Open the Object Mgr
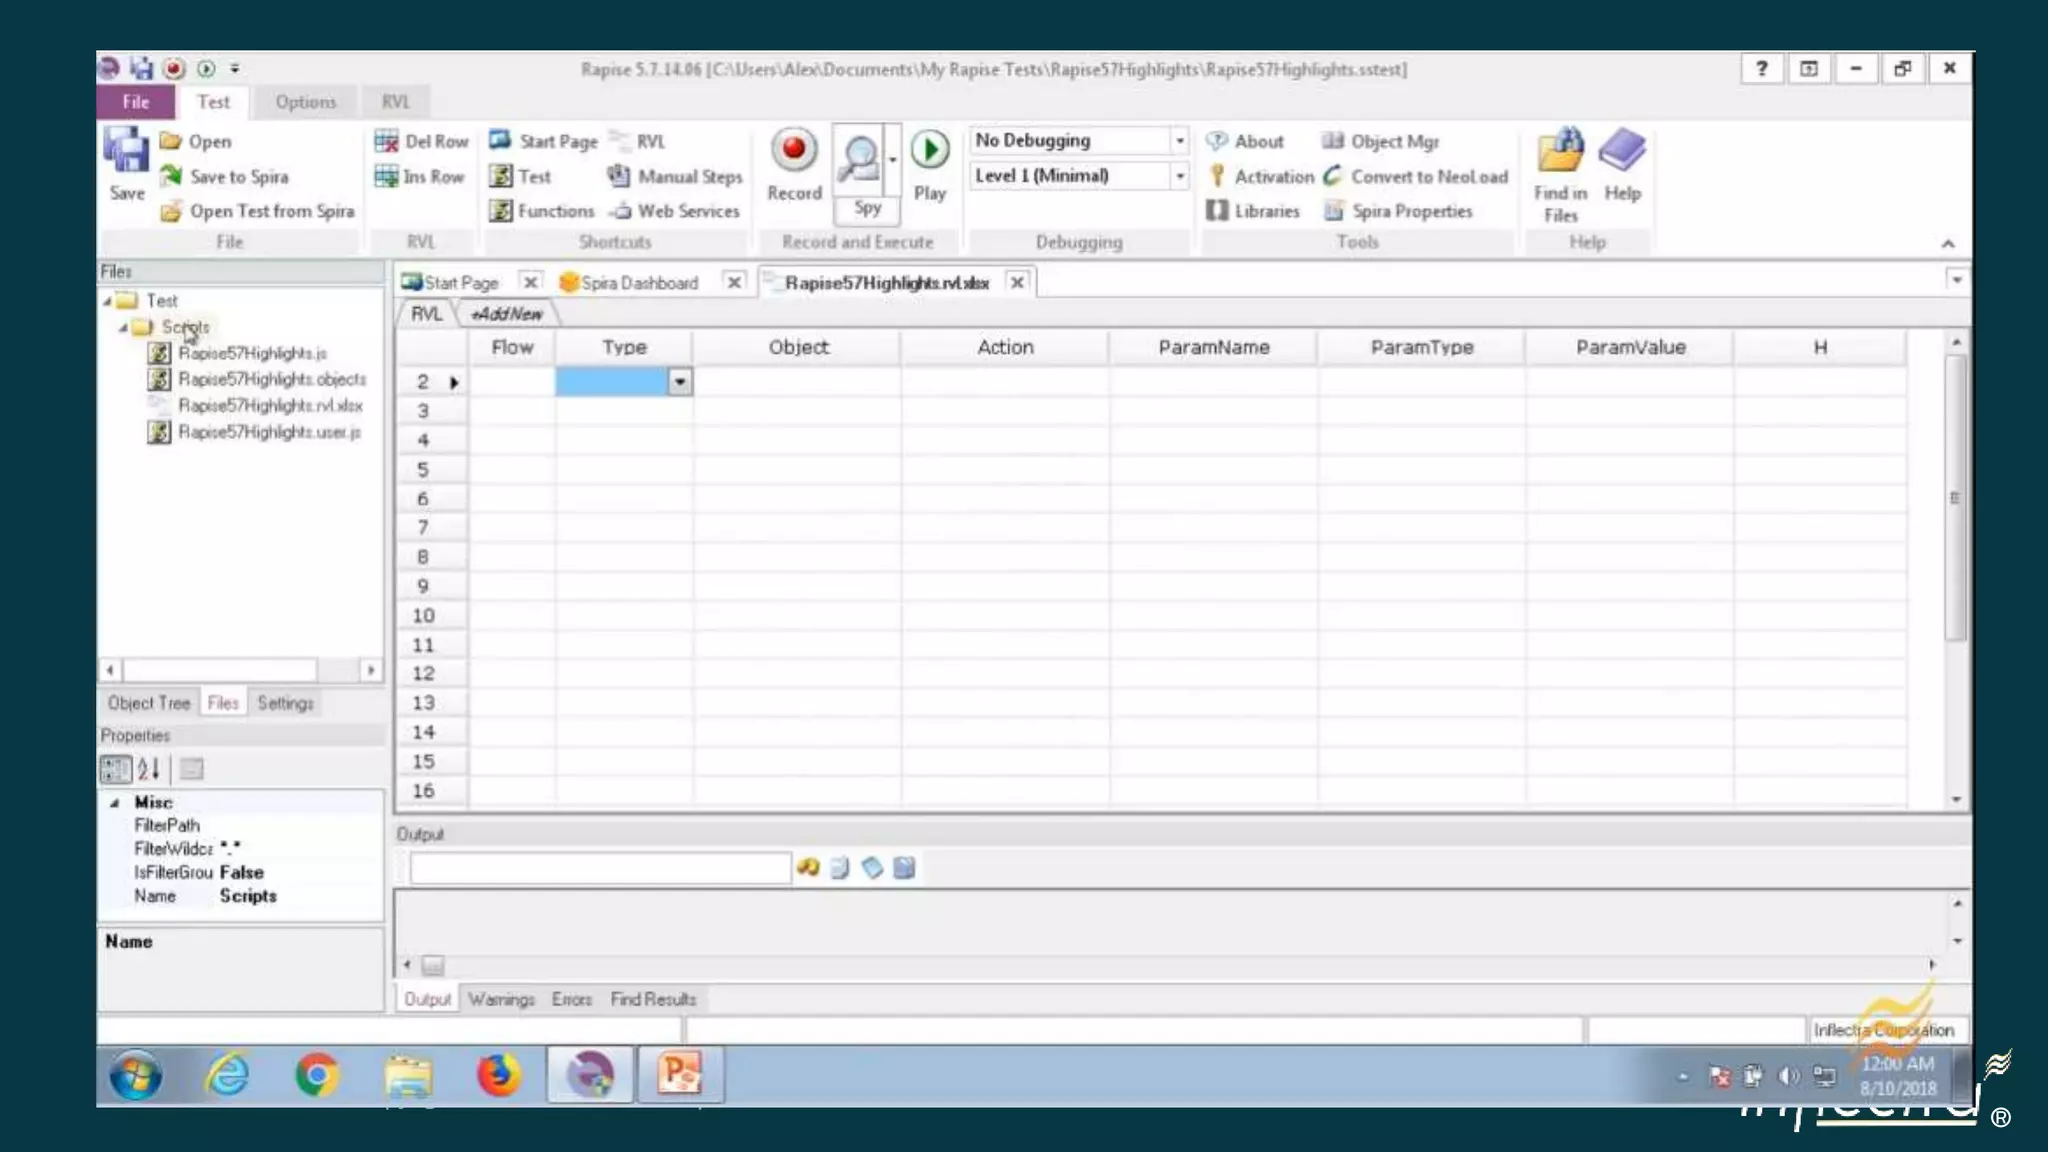The image size is (2048, 1152). 1380,141
